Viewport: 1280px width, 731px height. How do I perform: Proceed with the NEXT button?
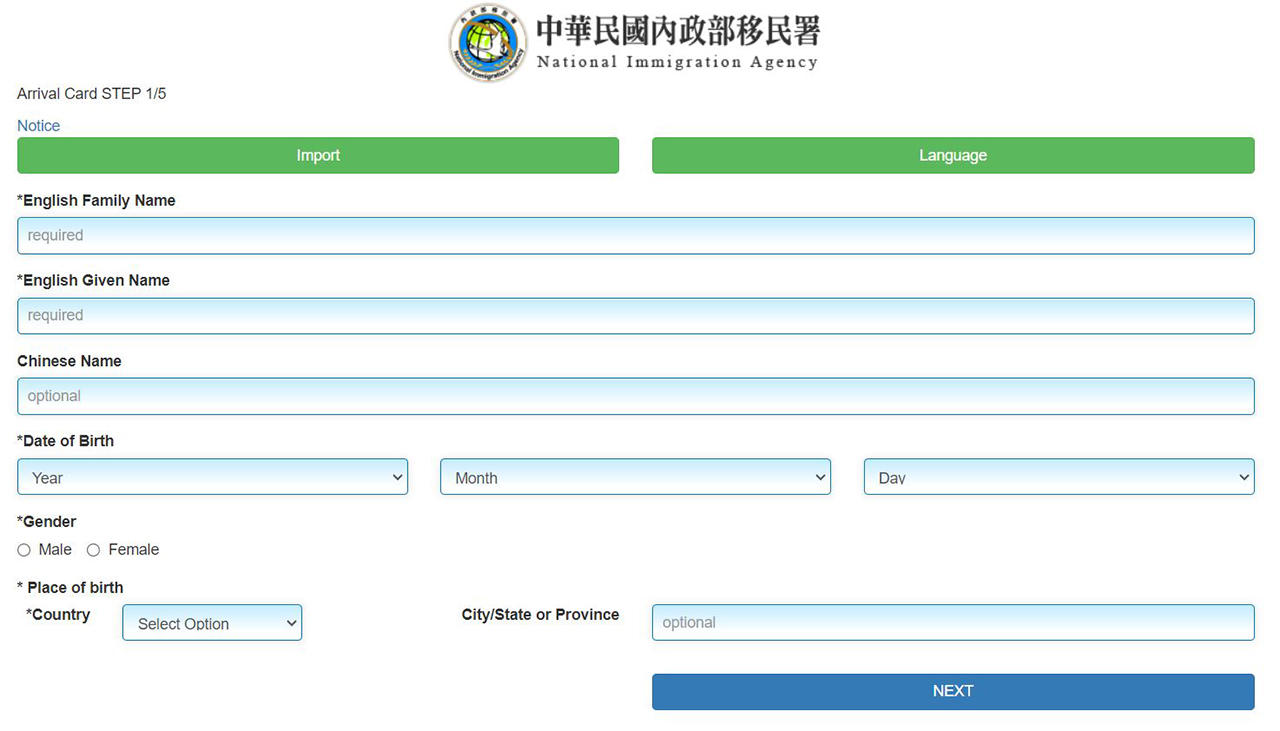(953, 691)
